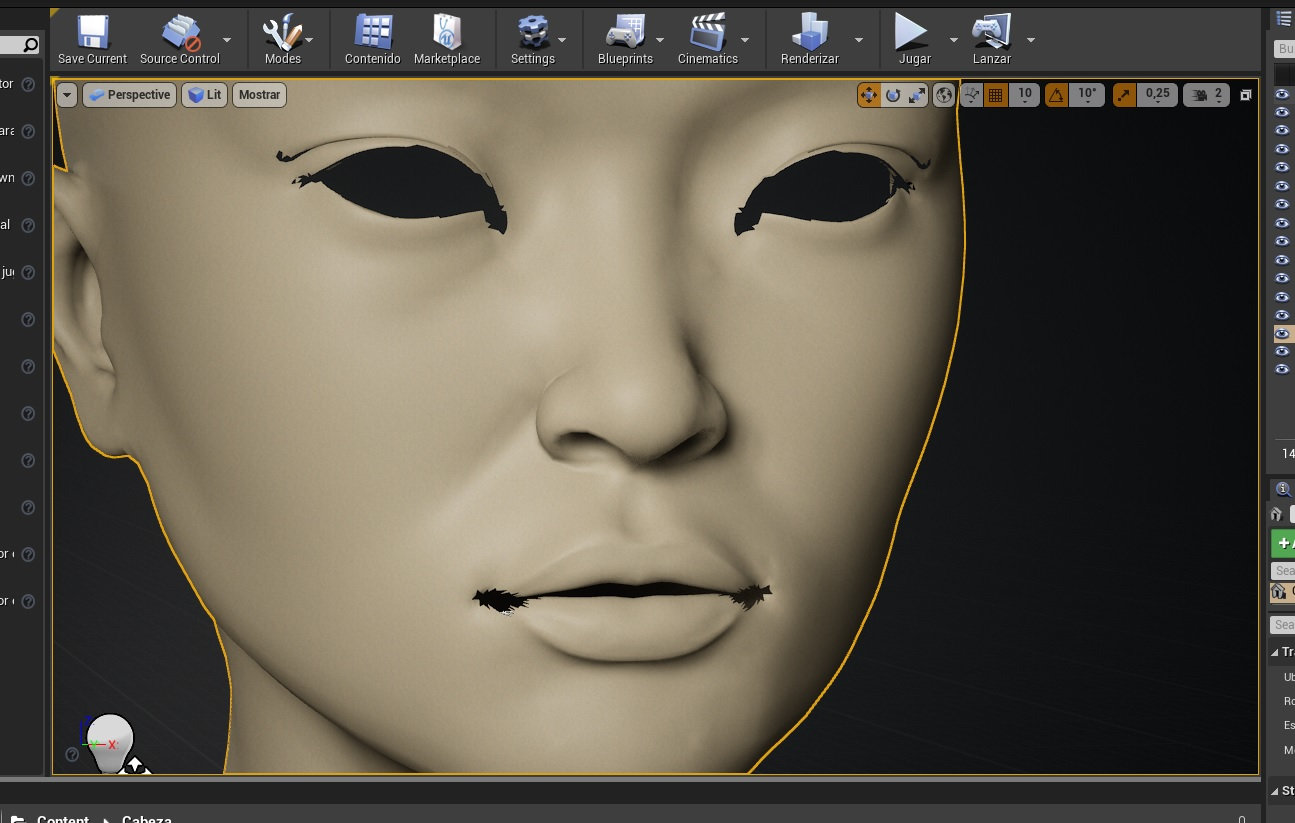Image resolution: width=1295 pixels, height=823 pixels.
Task: Click the search magnifier in left panel
Action: [x=31, y=44]
